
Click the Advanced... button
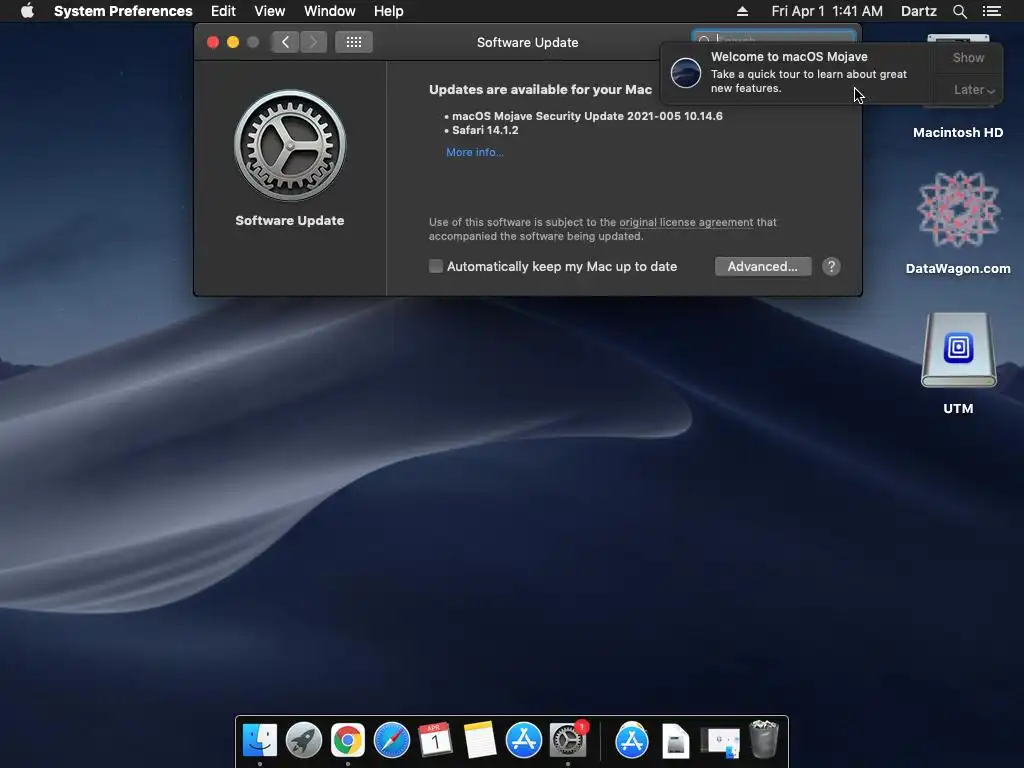point(763,266)
